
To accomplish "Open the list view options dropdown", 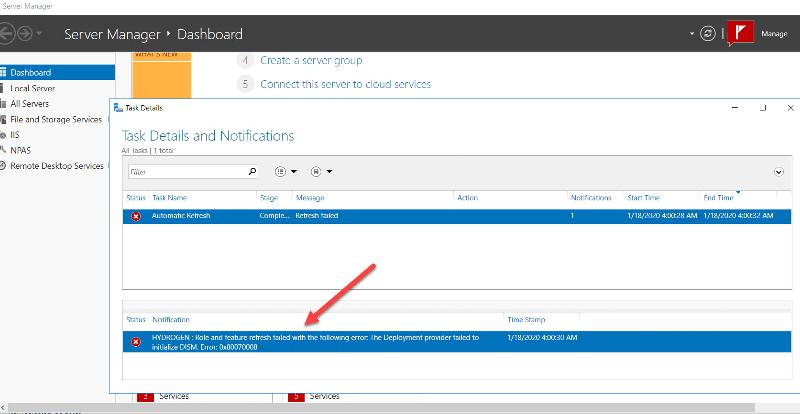I will click(285, 172).
